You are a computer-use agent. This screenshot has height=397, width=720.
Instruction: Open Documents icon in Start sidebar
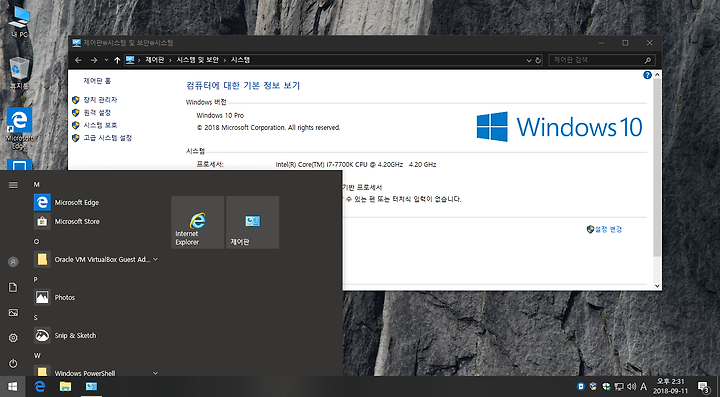tap(13, 287)
